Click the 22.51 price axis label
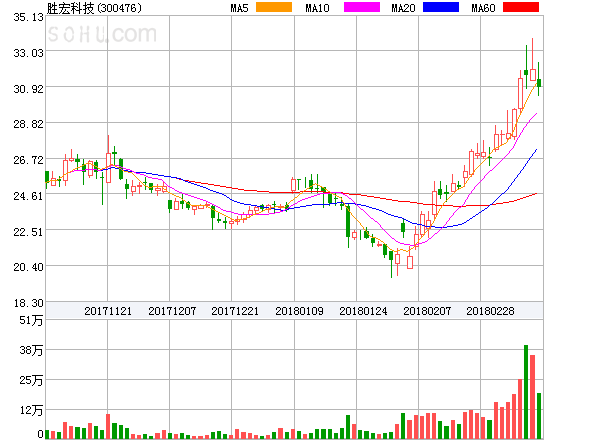Viewport: 600px width, 440px height. tap(28, 232)
